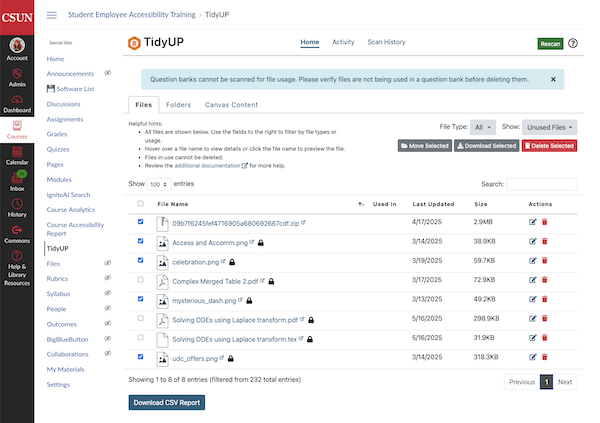600x423 pixels.
Task: Select the Home tab in TidyUP
Action: click(x=310, y=42)
